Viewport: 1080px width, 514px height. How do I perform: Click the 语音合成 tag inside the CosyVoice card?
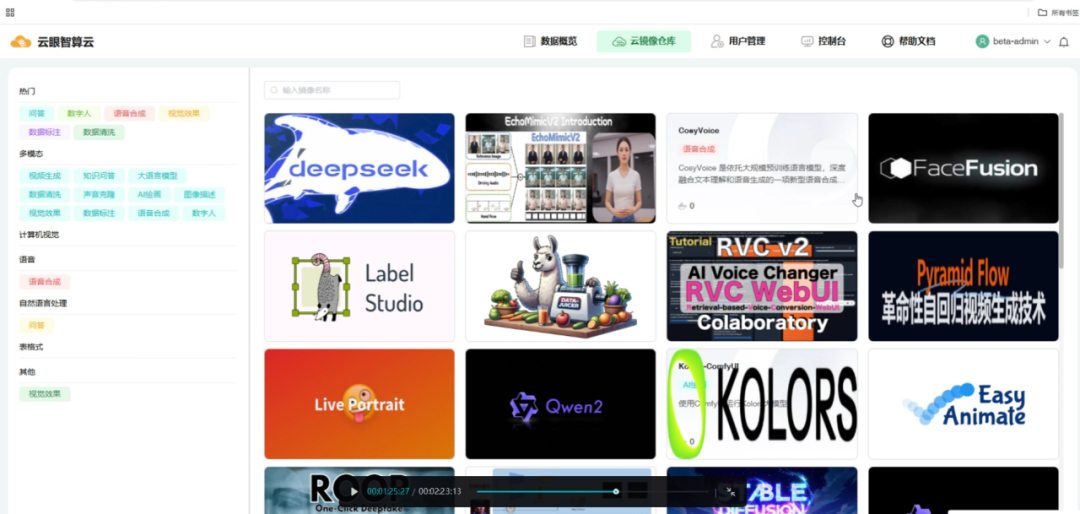tap(698, 149)
